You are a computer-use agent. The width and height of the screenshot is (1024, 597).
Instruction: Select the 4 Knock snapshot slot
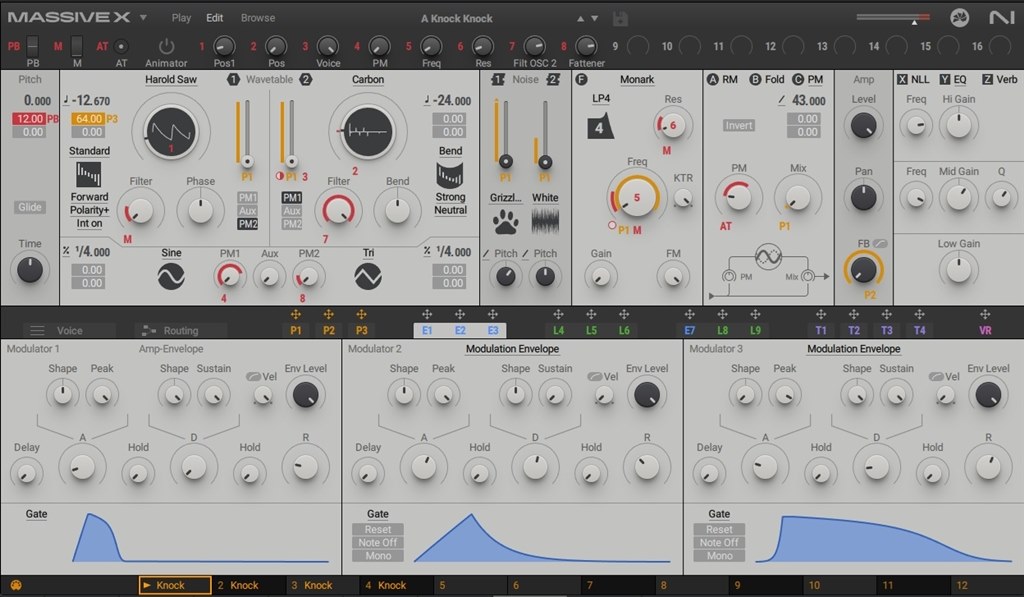click(x=395, y=584)
